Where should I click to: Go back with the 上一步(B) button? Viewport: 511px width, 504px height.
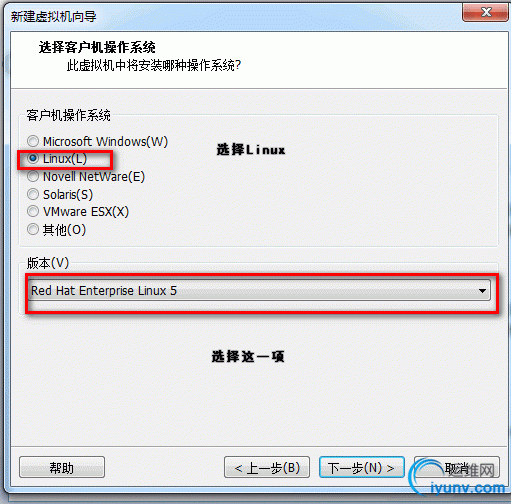(x=267, y=468)
